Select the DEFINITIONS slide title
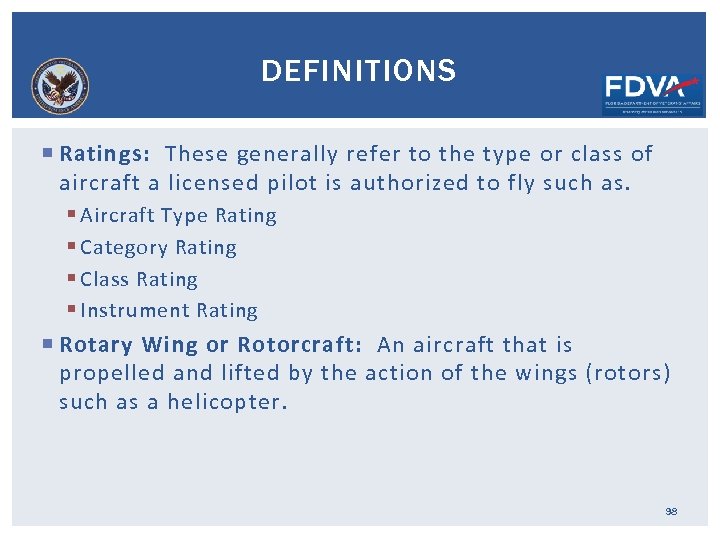The width and height of the screenshot is (720, 540). pyautogui.click(x=358, y=71)
